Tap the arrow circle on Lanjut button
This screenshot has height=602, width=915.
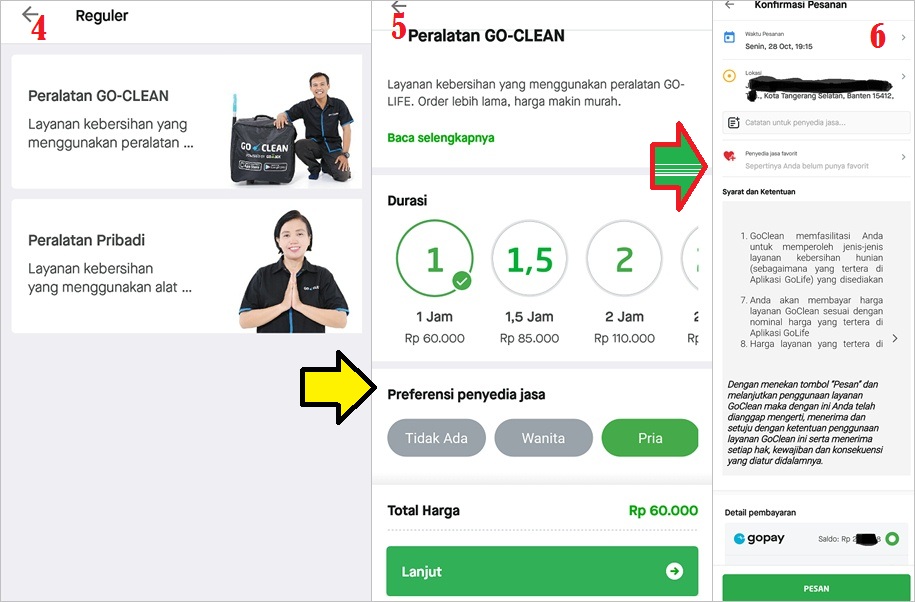[x=675, y=571]
